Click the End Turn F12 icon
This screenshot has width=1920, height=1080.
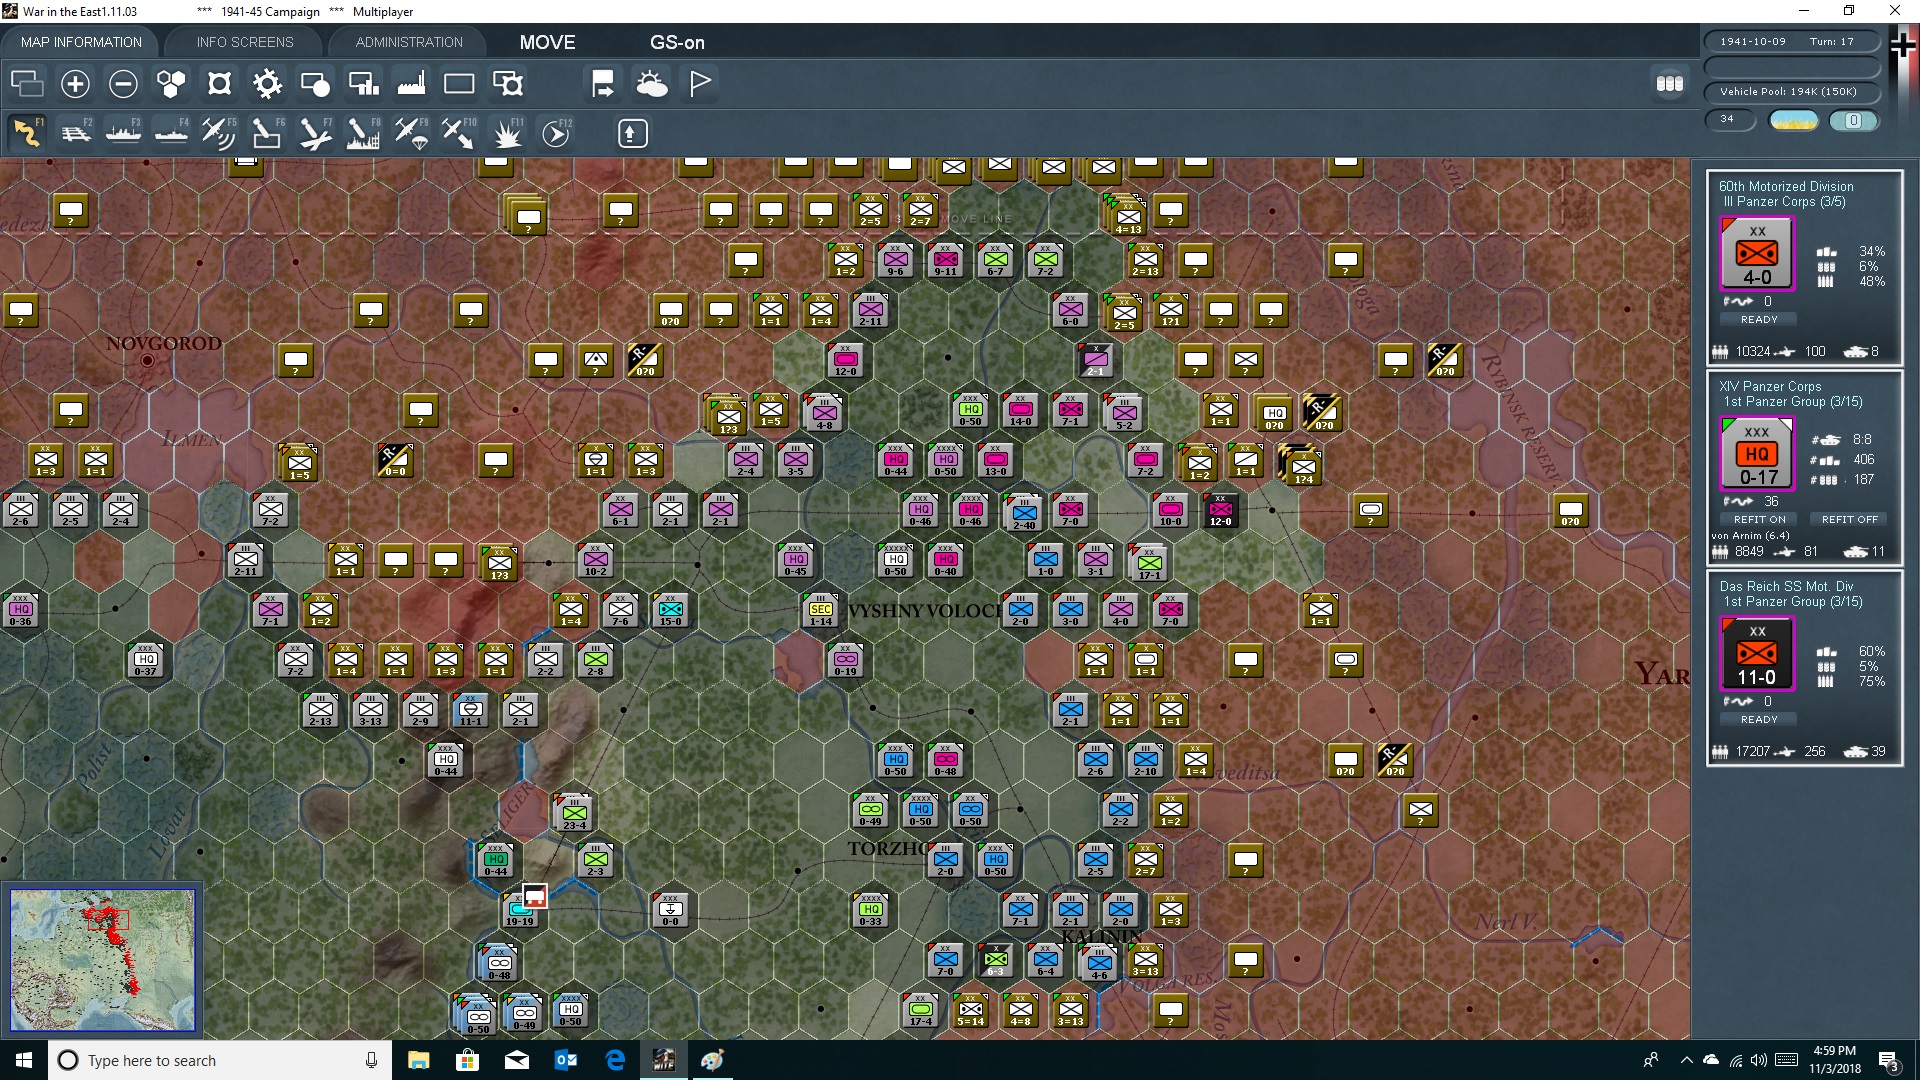[x=556, y=133]
